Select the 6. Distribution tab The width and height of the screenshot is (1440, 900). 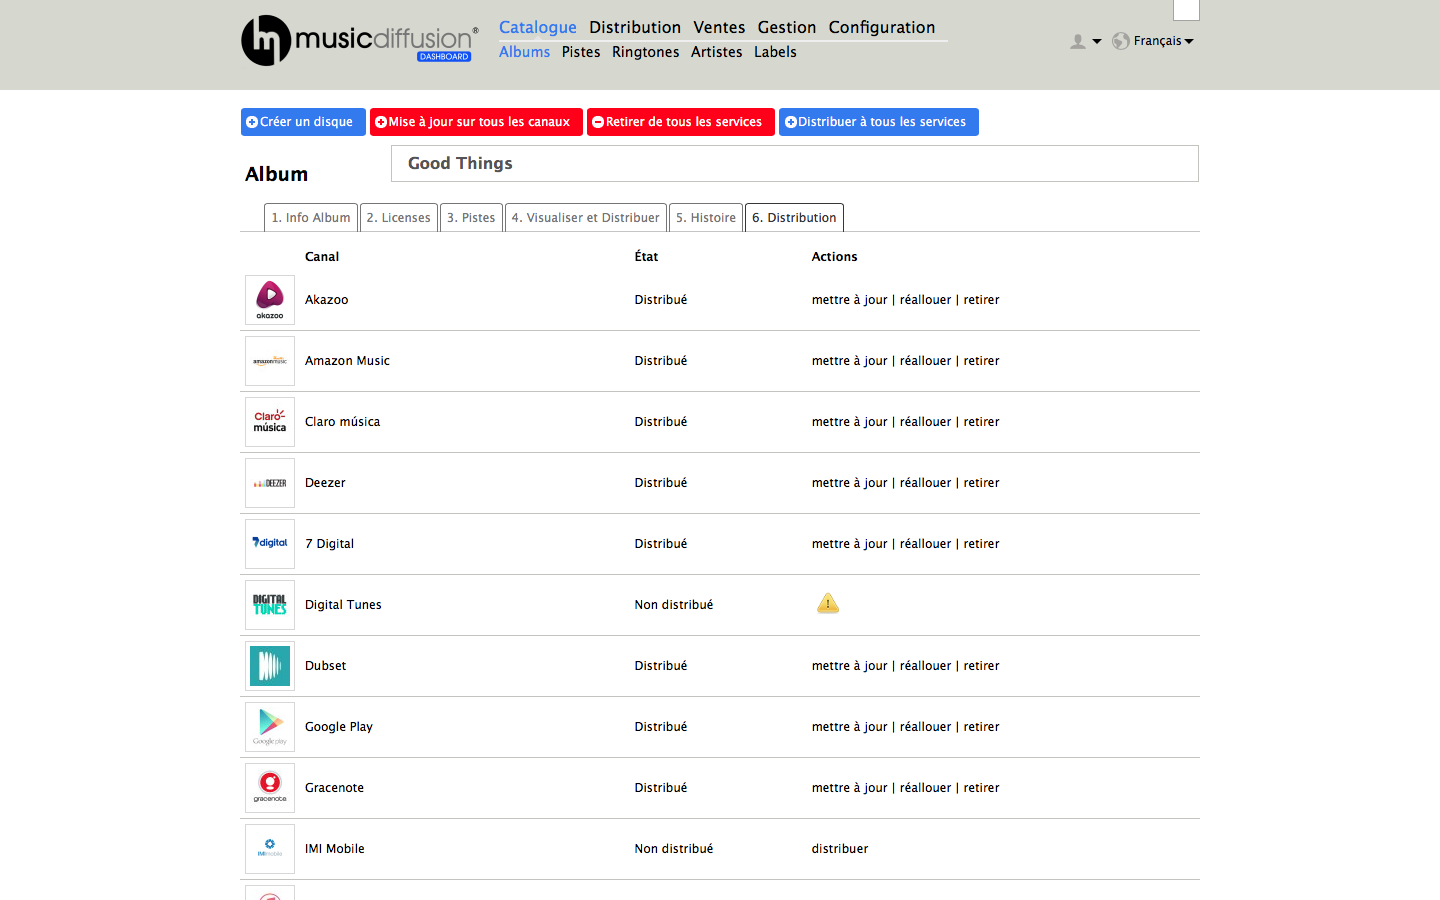(794, 217)
